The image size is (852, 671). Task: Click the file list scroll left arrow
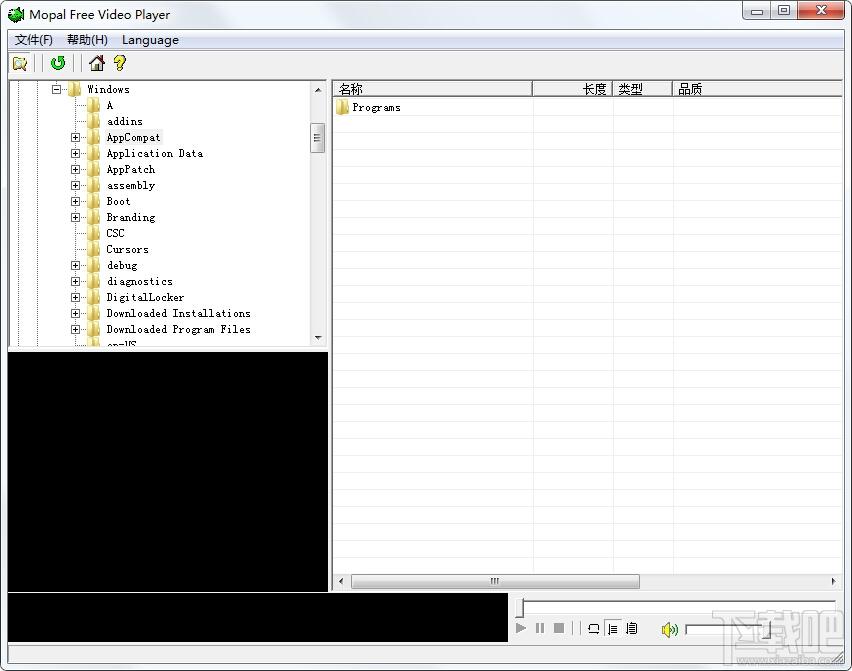point(341,581)
